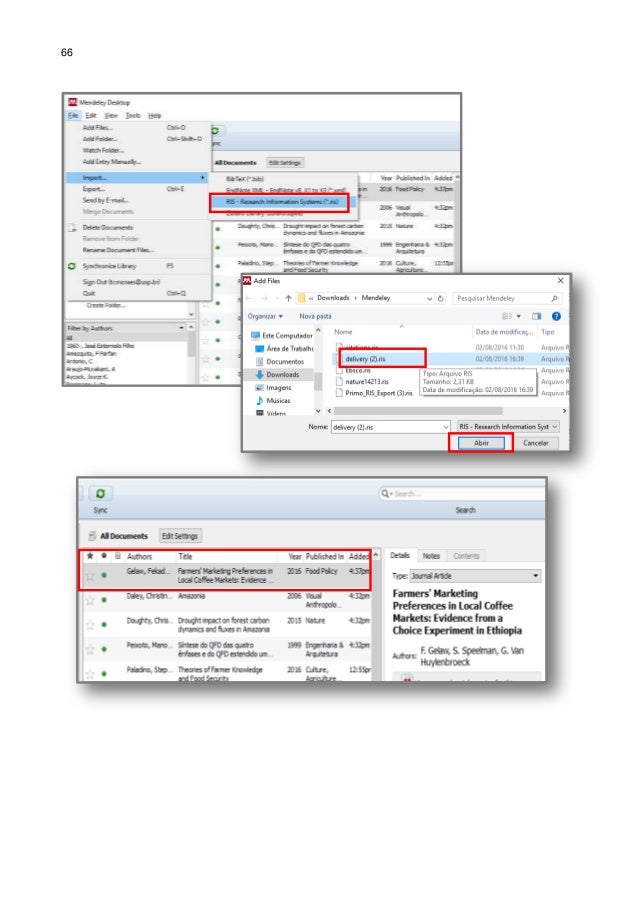Click the view layout icon in Add Files dialog
The width and height of the screenshot is (638, 903).
click(507, 316)
